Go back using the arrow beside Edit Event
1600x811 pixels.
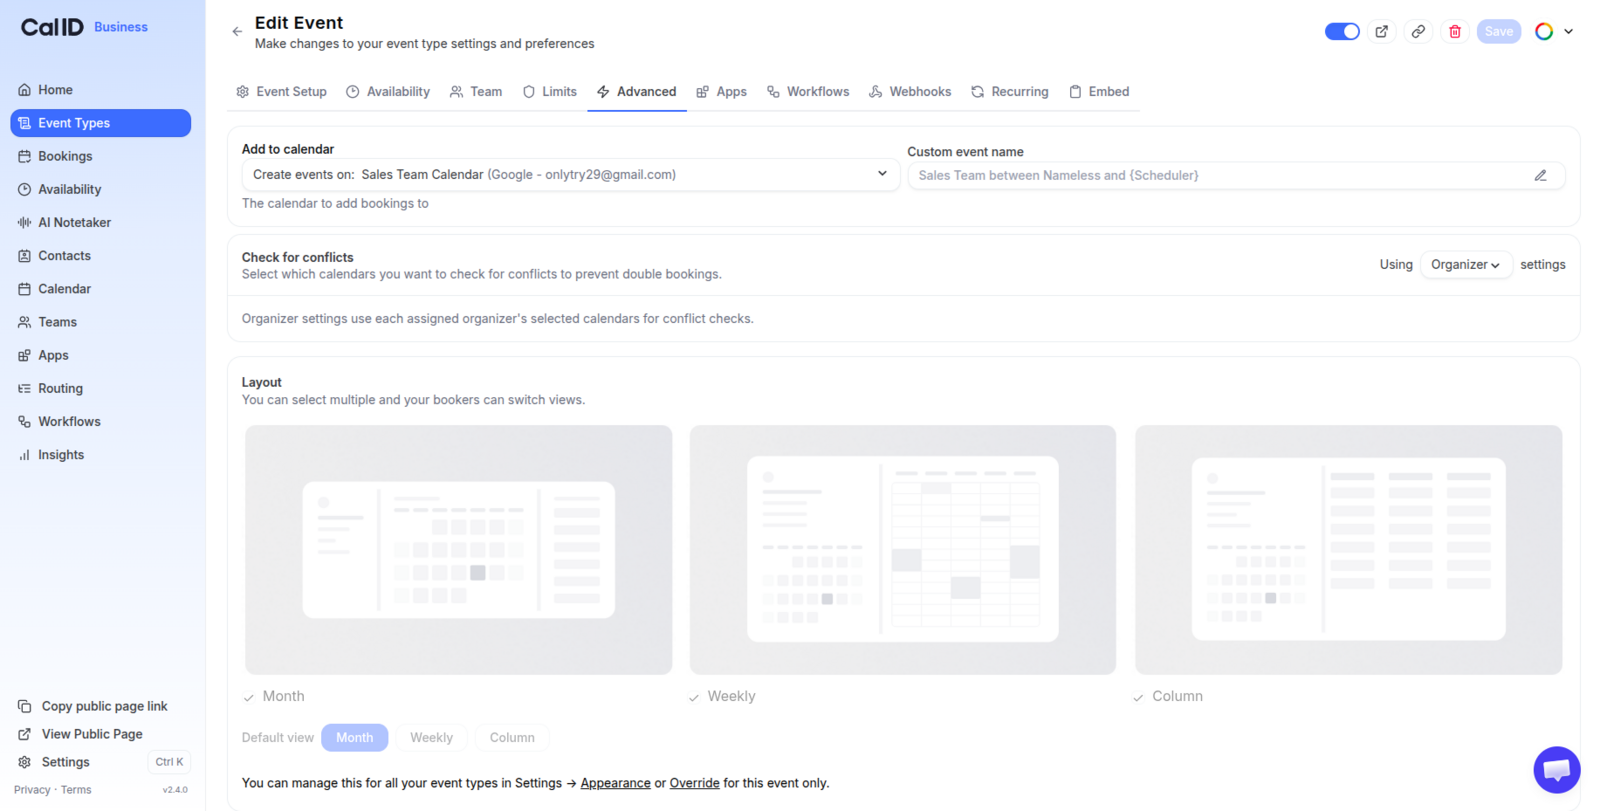click(x=237, y=32)
